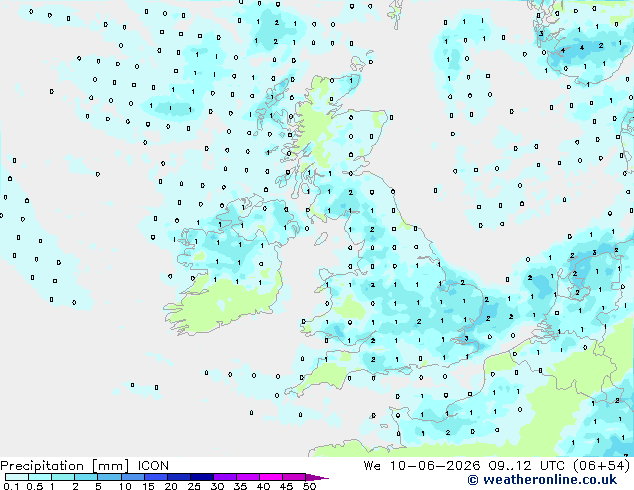Click the '0.5' legend scale label

click(x=34, y=486)
